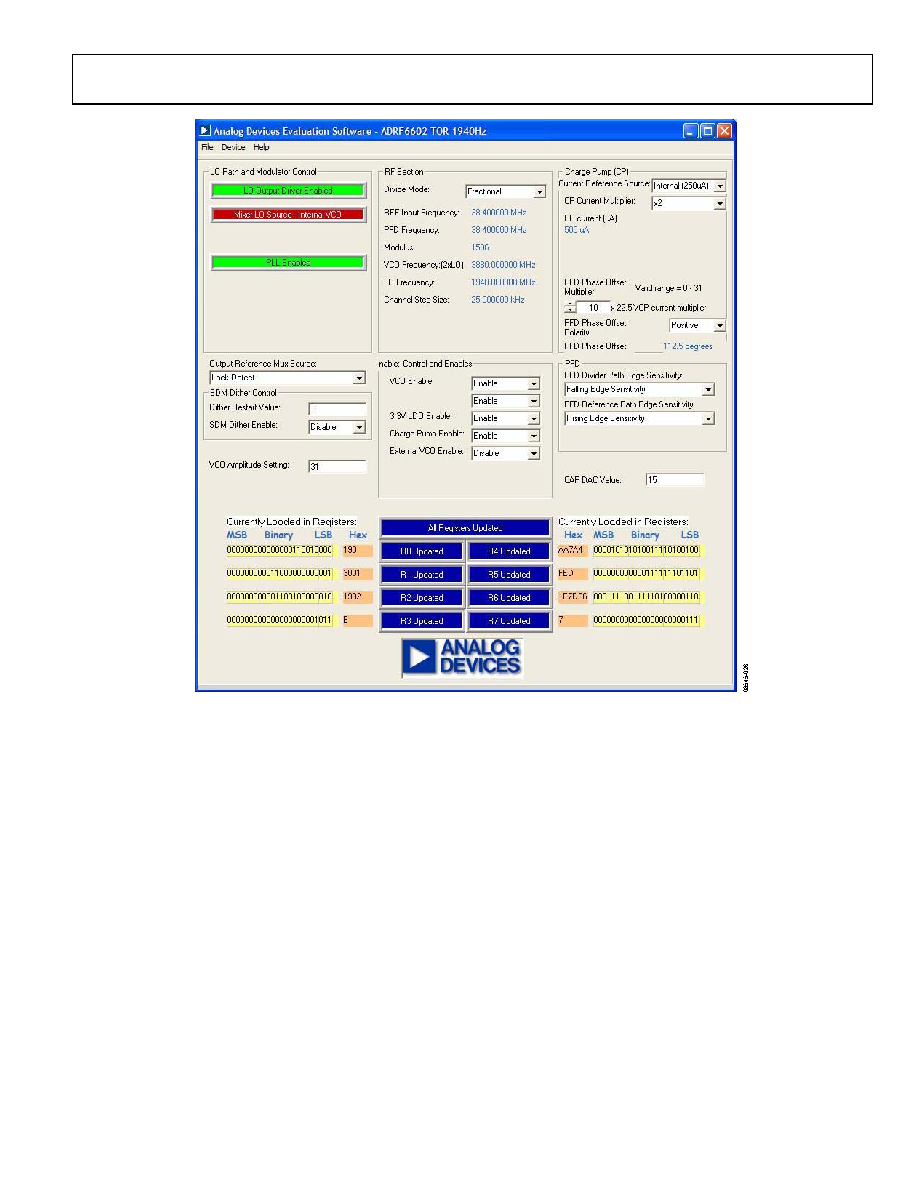Click the R6 Updated button
This screenshot has height=1188, width=918.
tap(509, 597)
